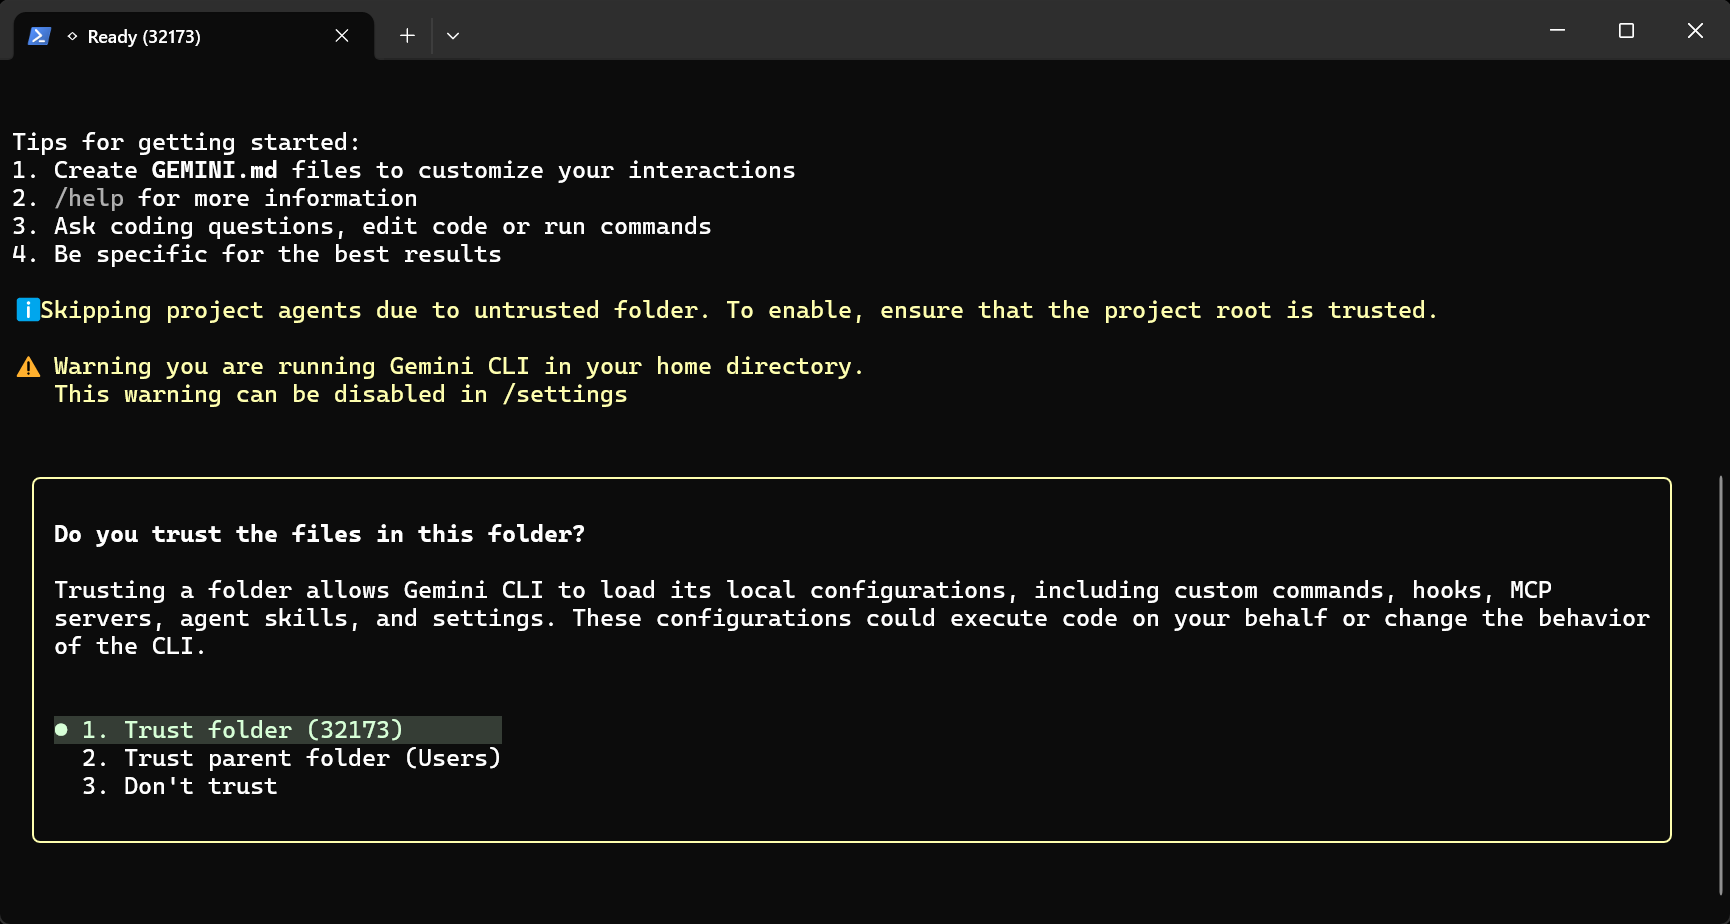Click the yellow warning triangle icon

pos(29,367)
